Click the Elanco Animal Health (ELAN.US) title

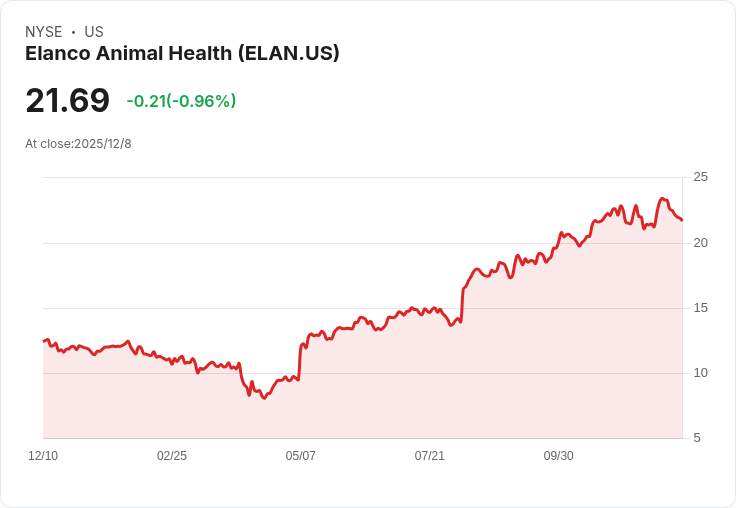click(182, 54)
